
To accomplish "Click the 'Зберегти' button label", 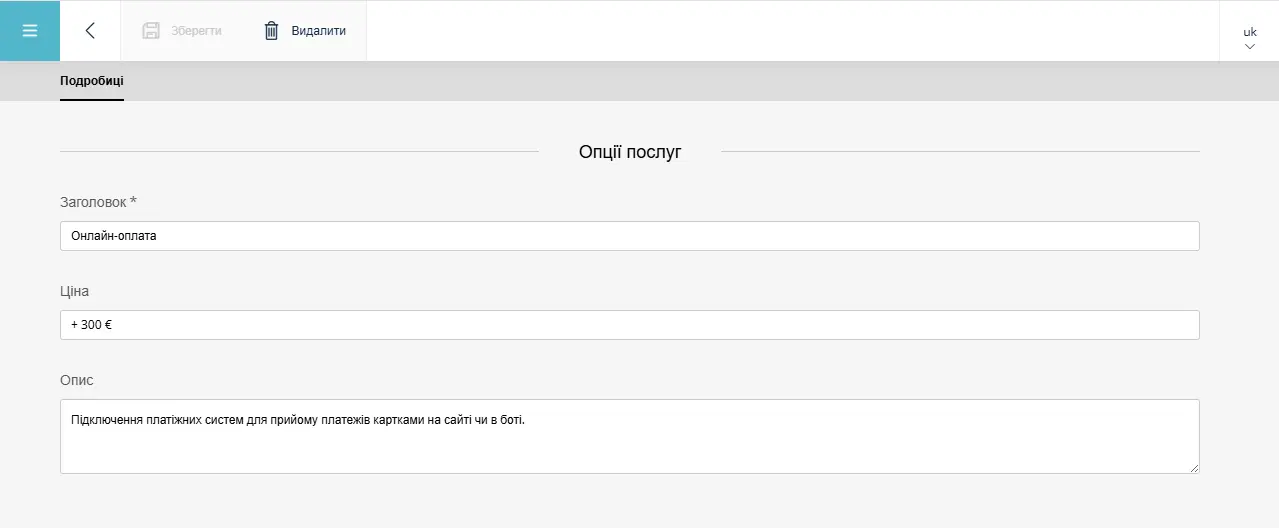I will [x=196, y=31].
